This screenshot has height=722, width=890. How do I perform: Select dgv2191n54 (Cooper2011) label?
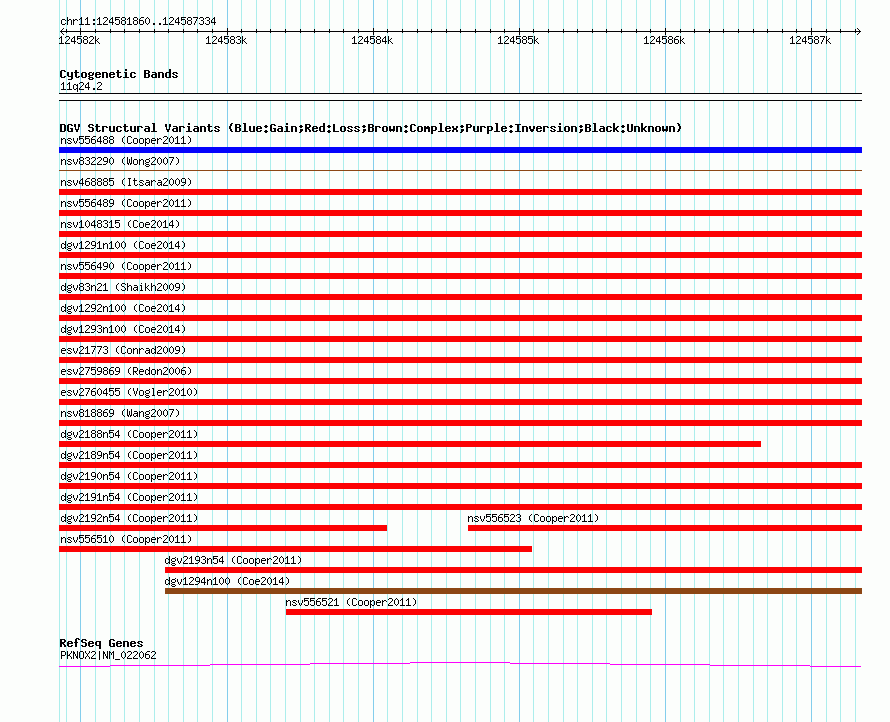tap(129, 497)
